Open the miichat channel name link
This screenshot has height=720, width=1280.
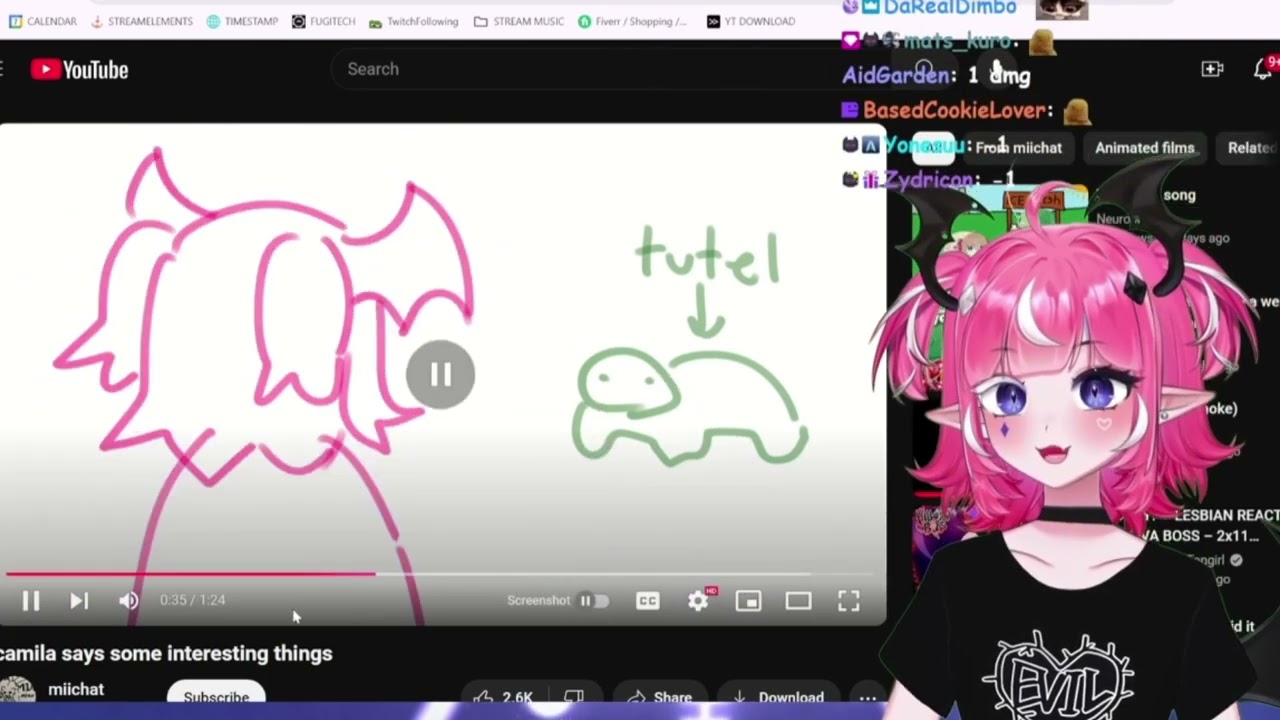pos(76,689)
